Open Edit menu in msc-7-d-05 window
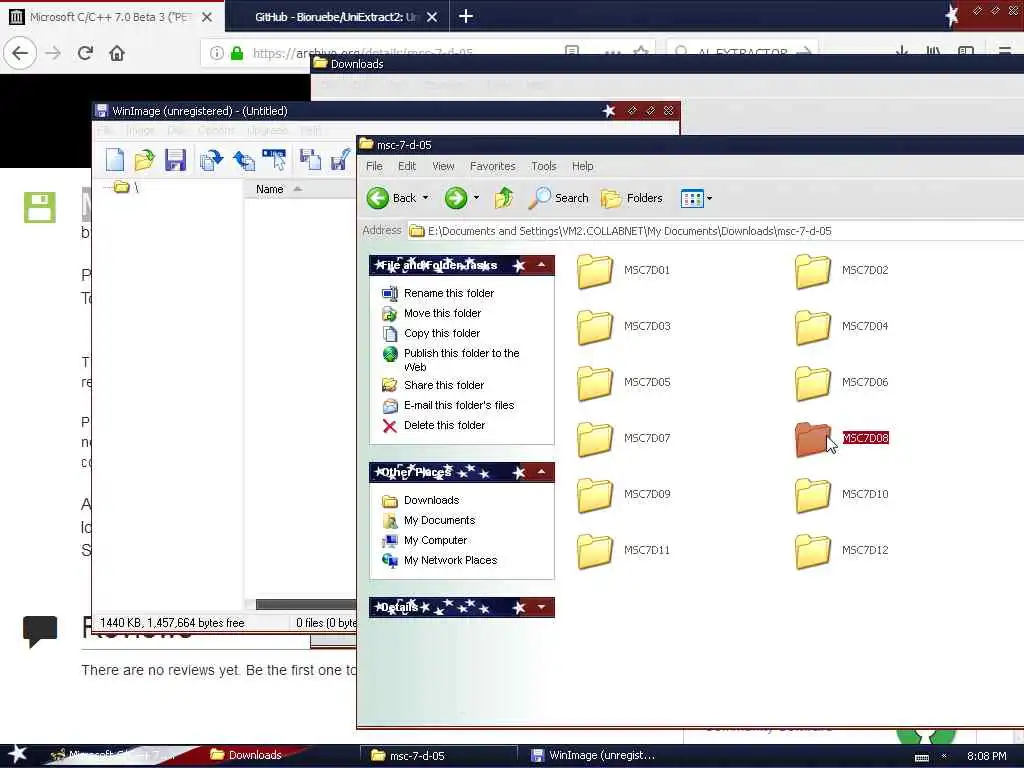Image resolution: width=1024 pixels, height=768 pixels. point(407,167)
